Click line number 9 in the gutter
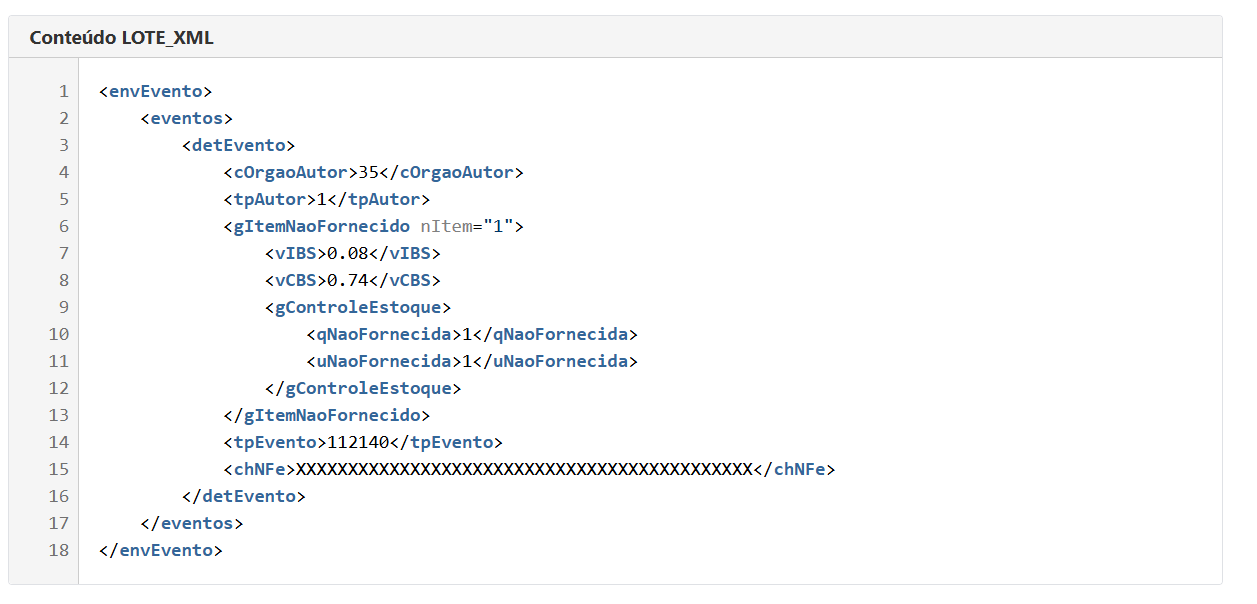The image size is (1257, 604). coord(63,307)
